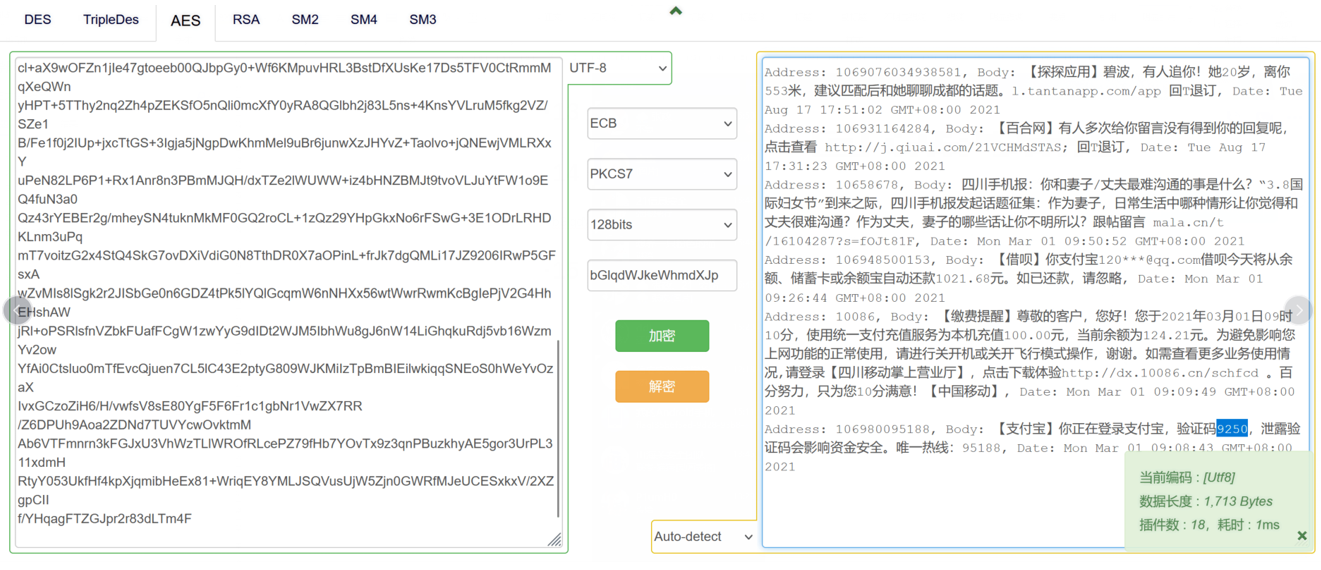The height and width of the screenshot is (570, 1321).
Task: Focus the secret key input field
Action: pos(662,275)
